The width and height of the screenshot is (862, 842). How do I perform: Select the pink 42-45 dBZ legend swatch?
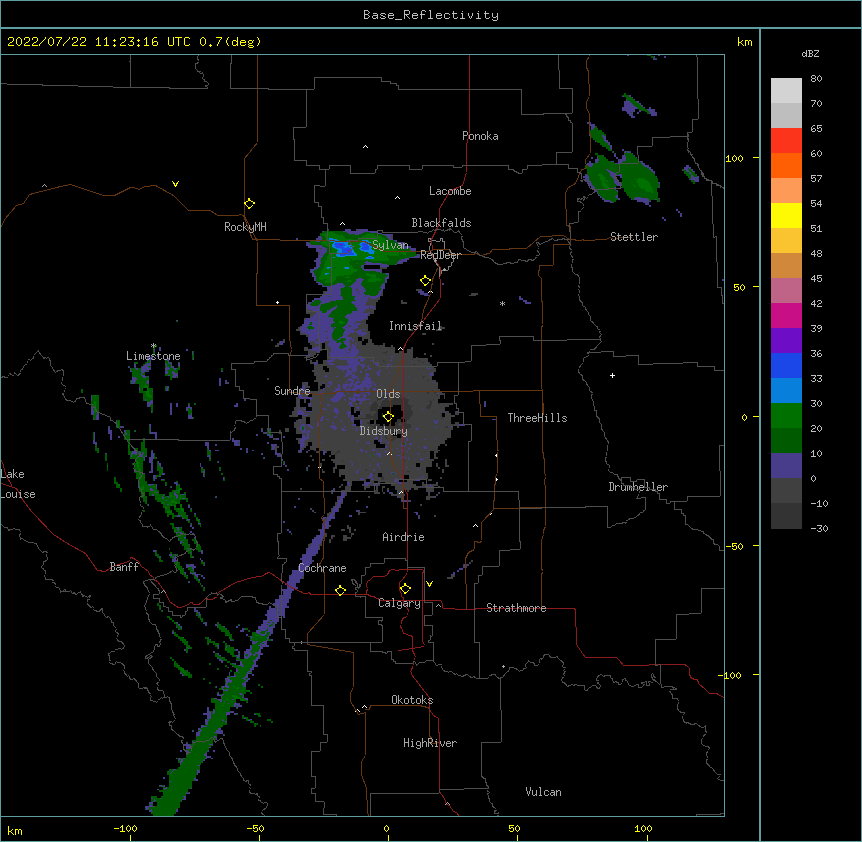coord(786,291)
